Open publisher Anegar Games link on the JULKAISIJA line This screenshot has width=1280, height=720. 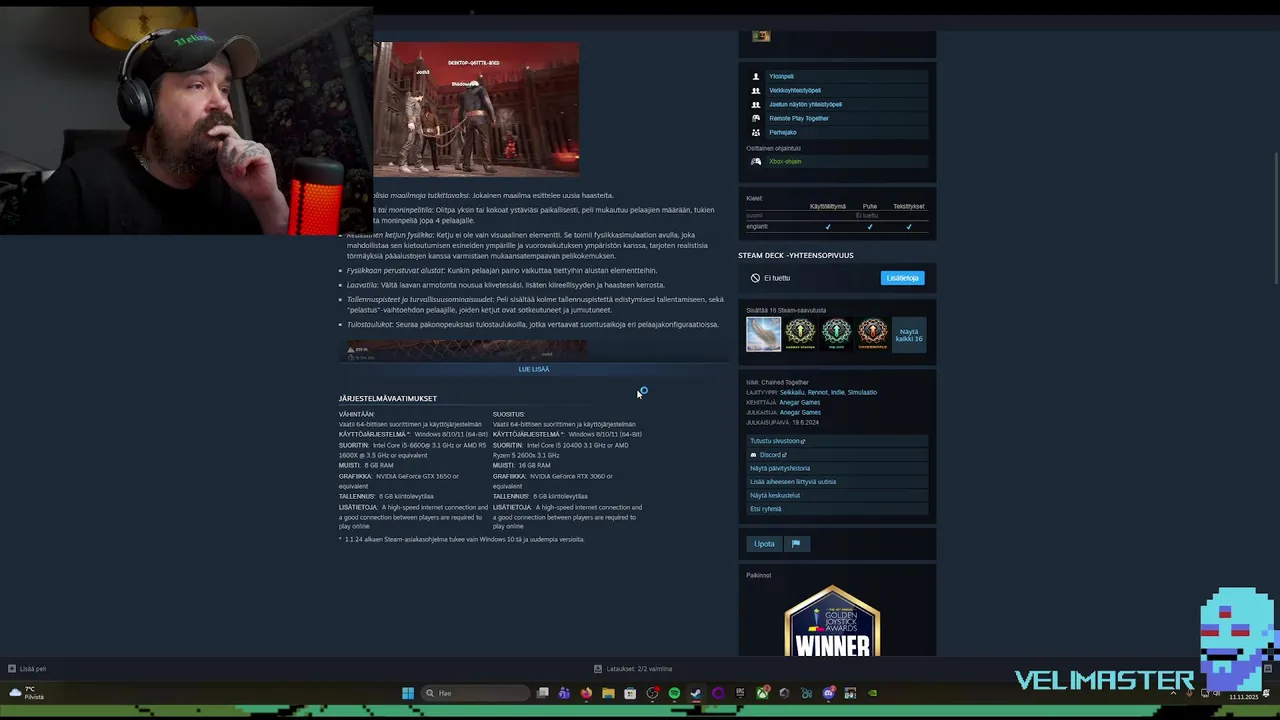coord(800,412)
